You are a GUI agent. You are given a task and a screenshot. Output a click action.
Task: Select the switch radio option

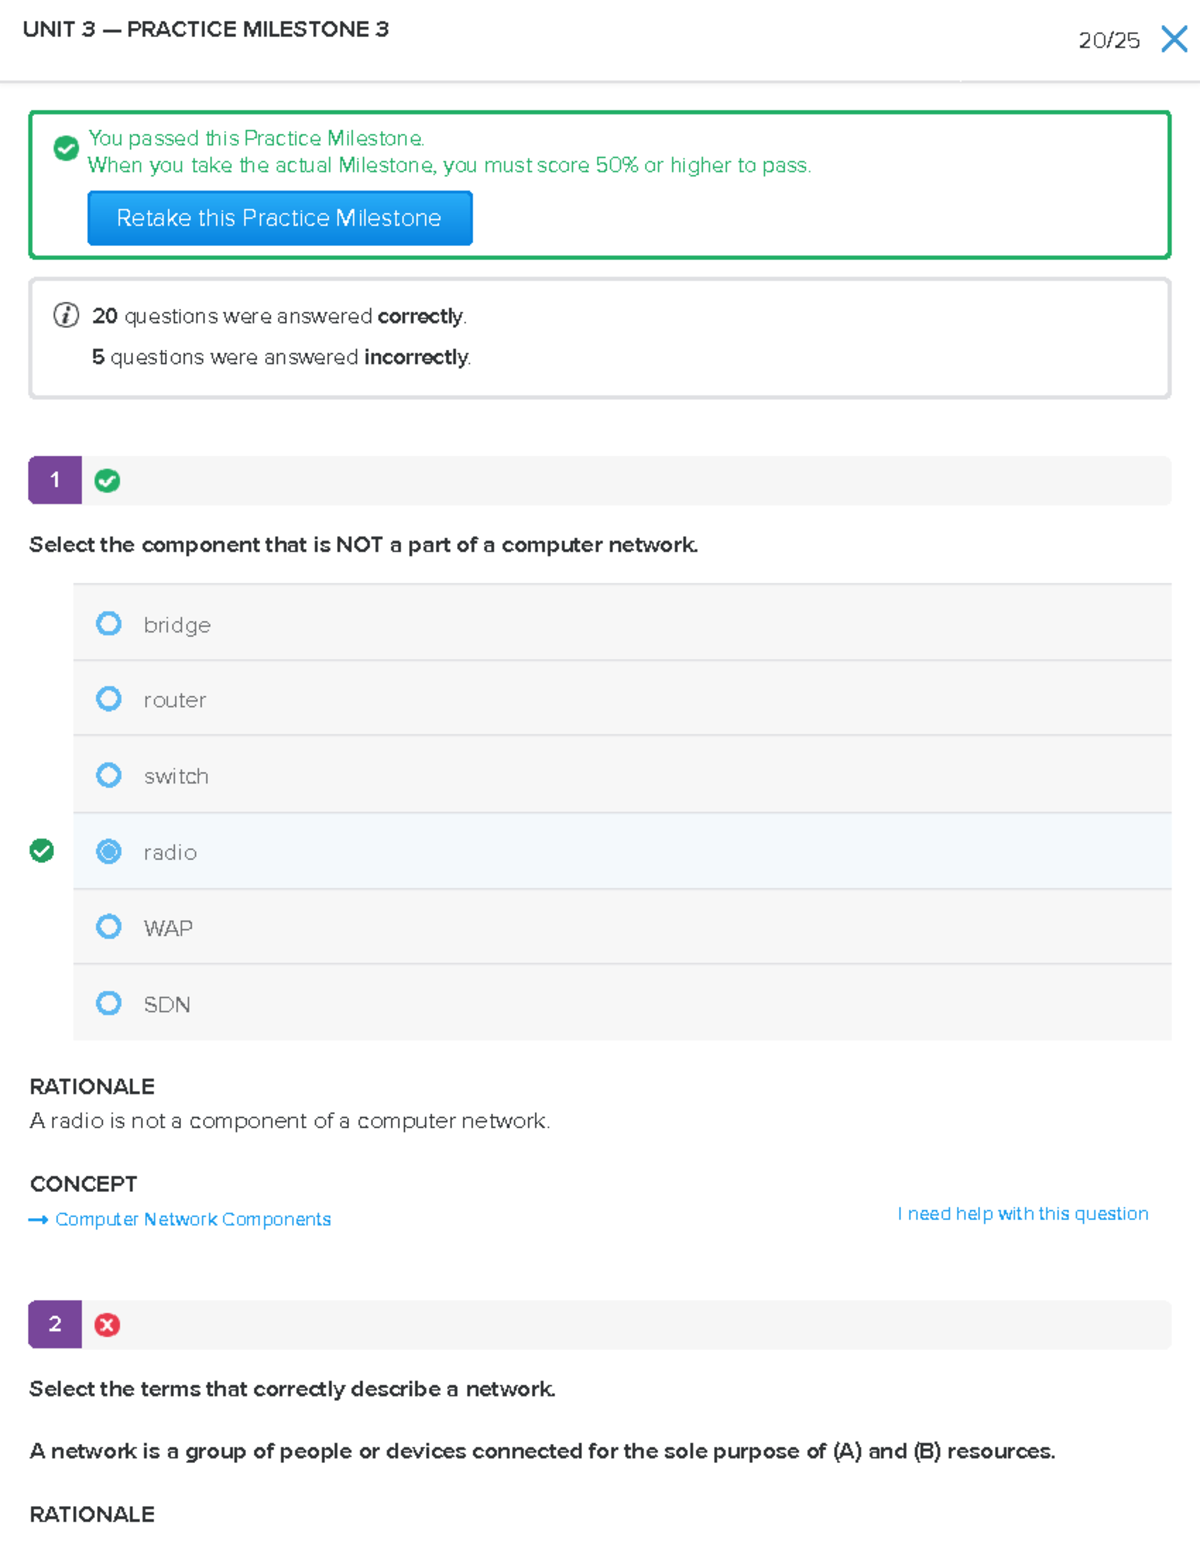(x=109, y=775)
